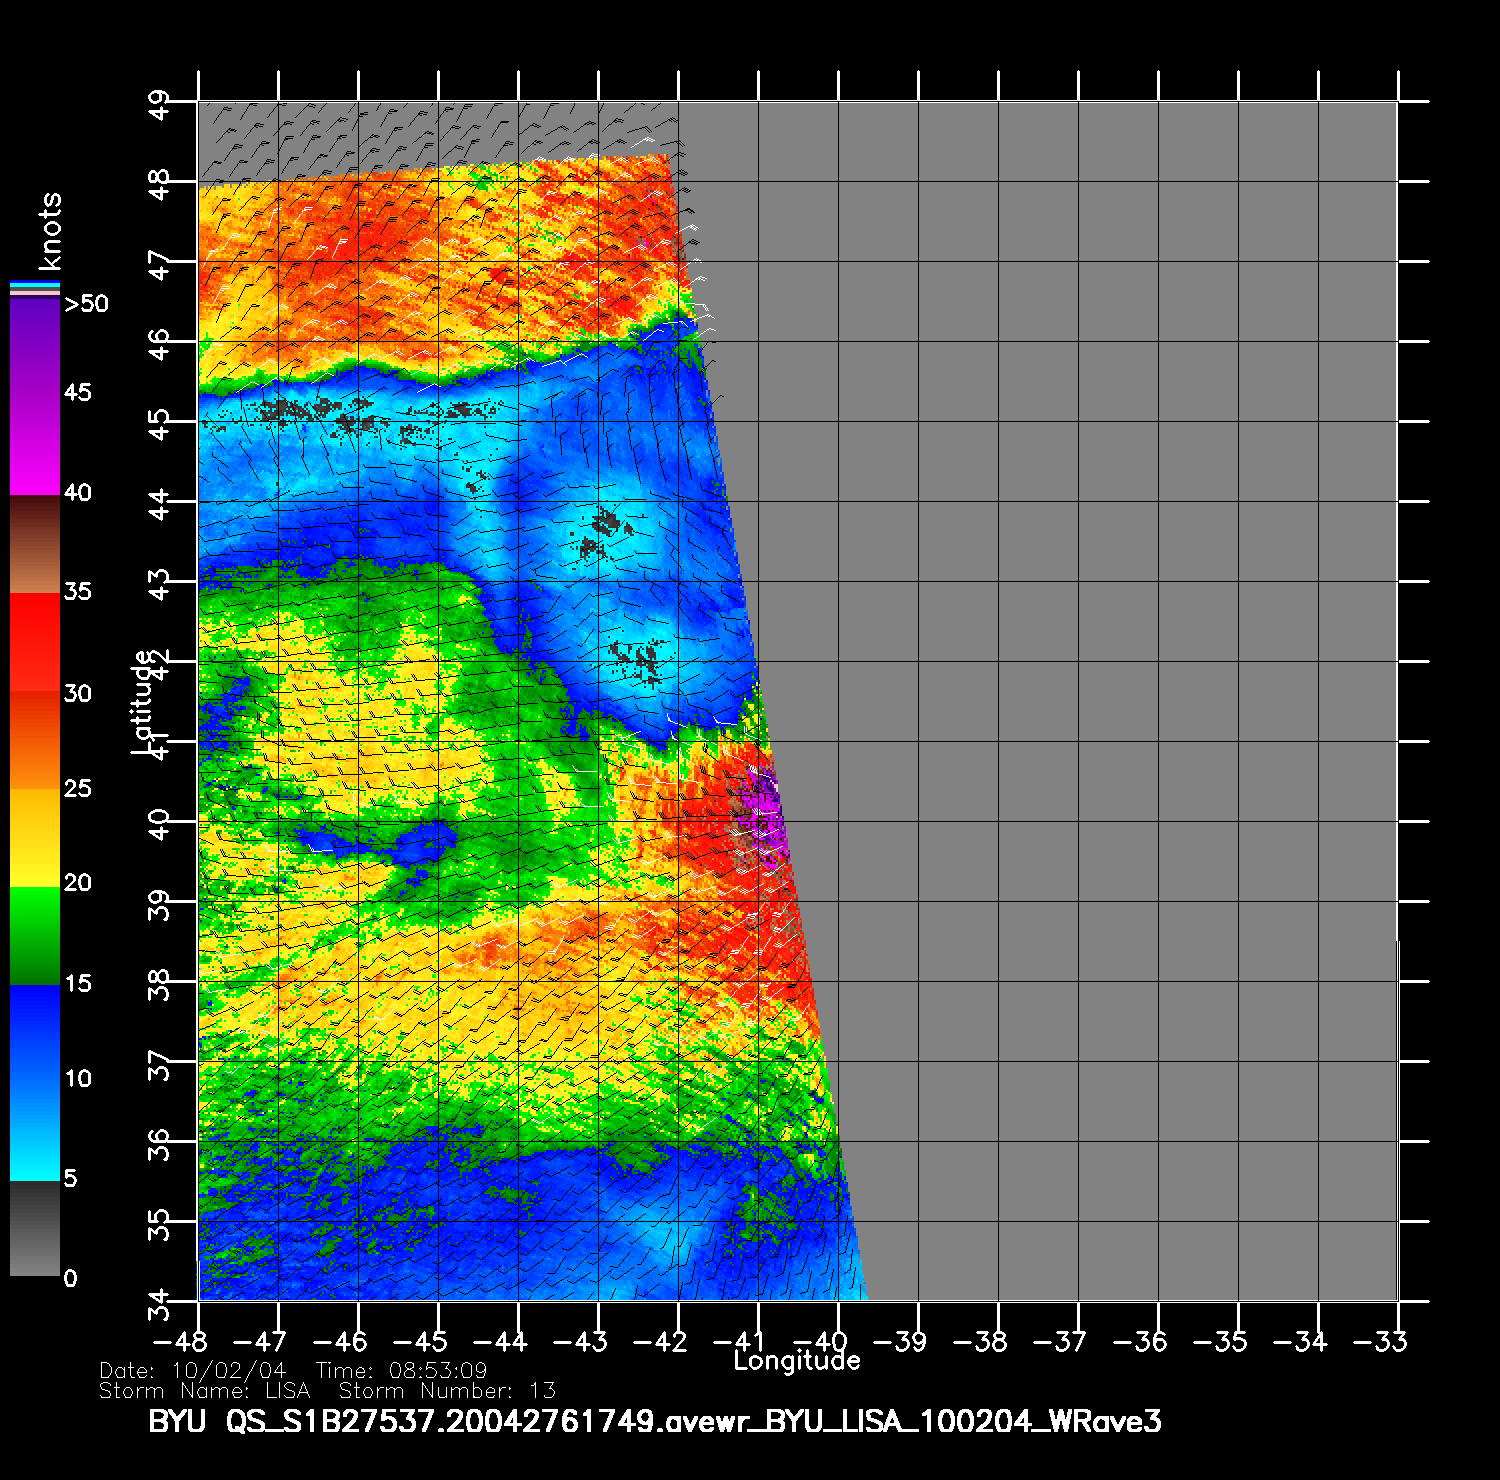The width and height of the screenshot is (1500, 1480).
Task: Click longitude tick label '-45'
Action: [421, 1341]
